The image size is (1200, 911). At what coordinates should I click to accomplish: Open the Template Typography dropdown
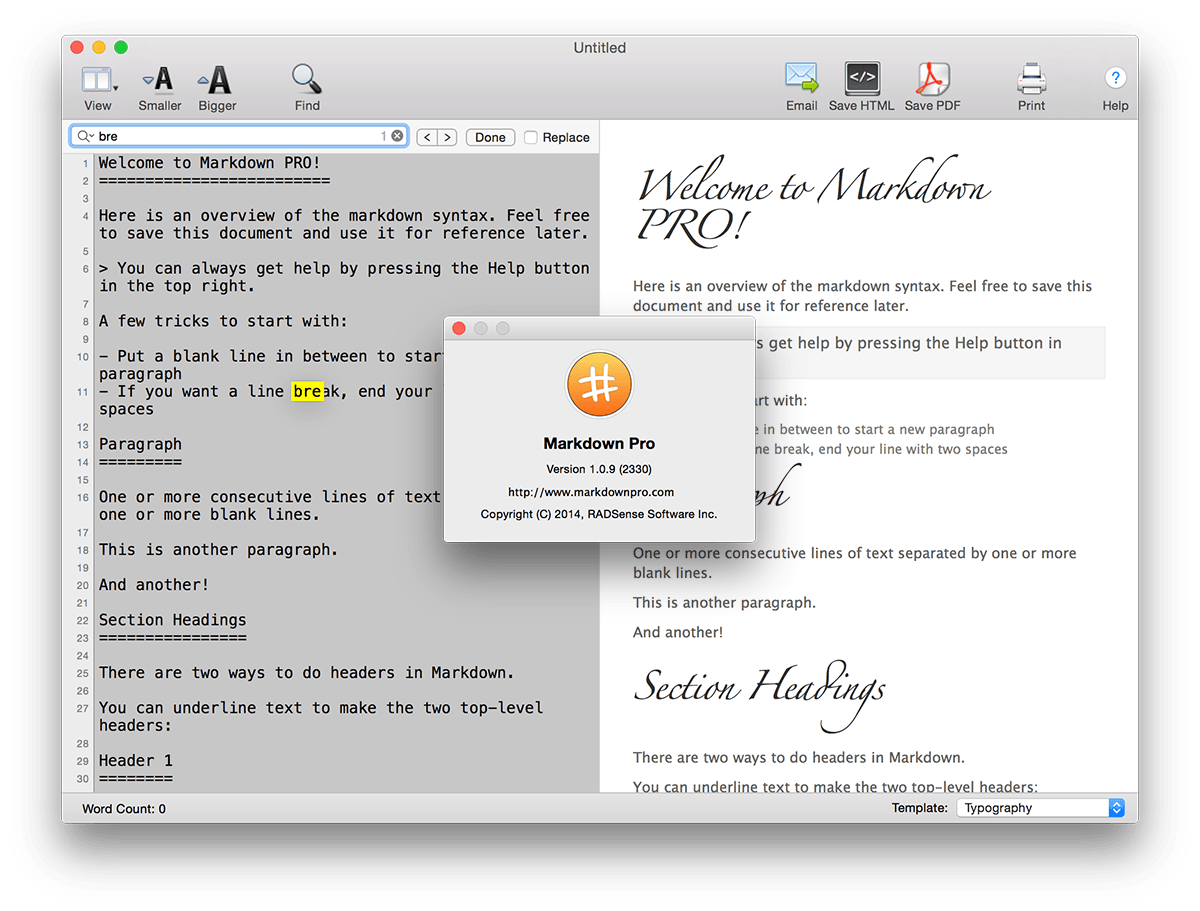point(1041,808)
